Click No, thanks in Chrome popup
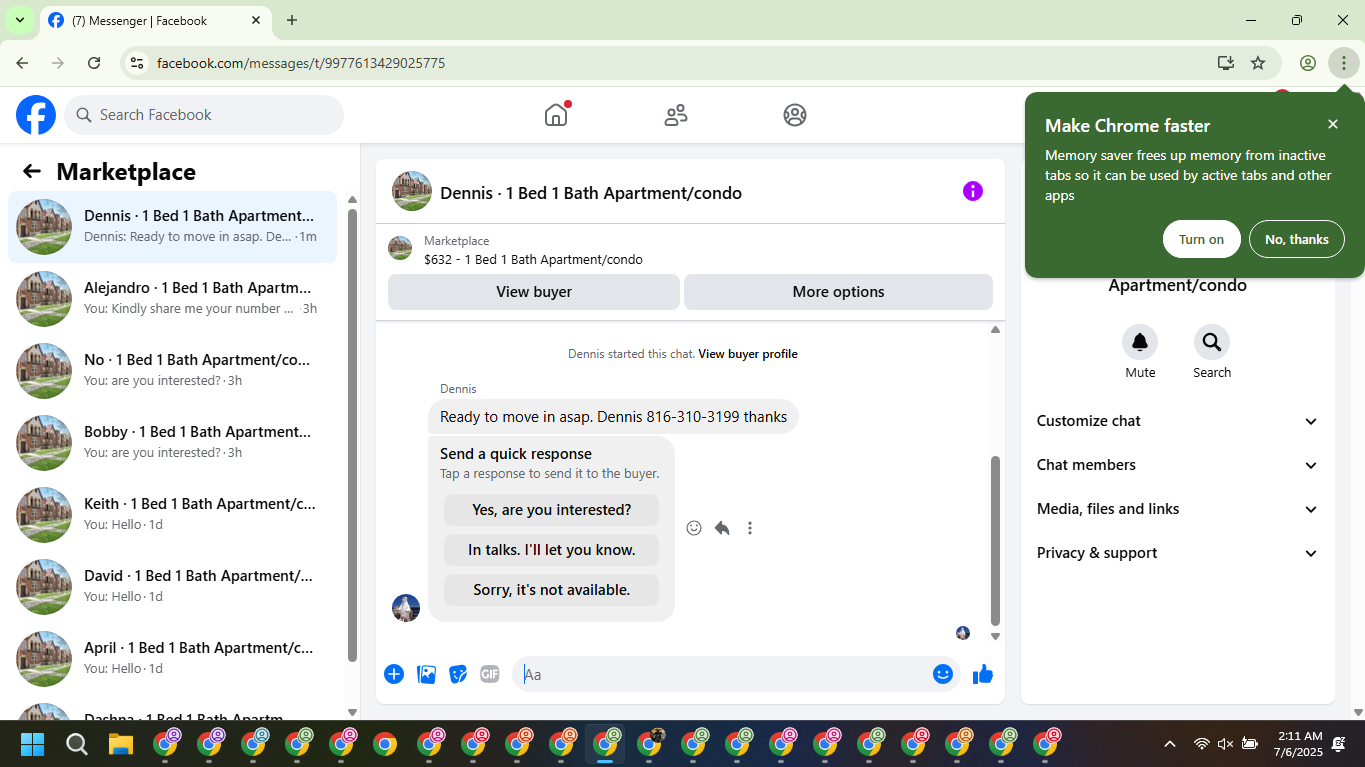Screen dimensions: 1365x767 click(1296, 239)
